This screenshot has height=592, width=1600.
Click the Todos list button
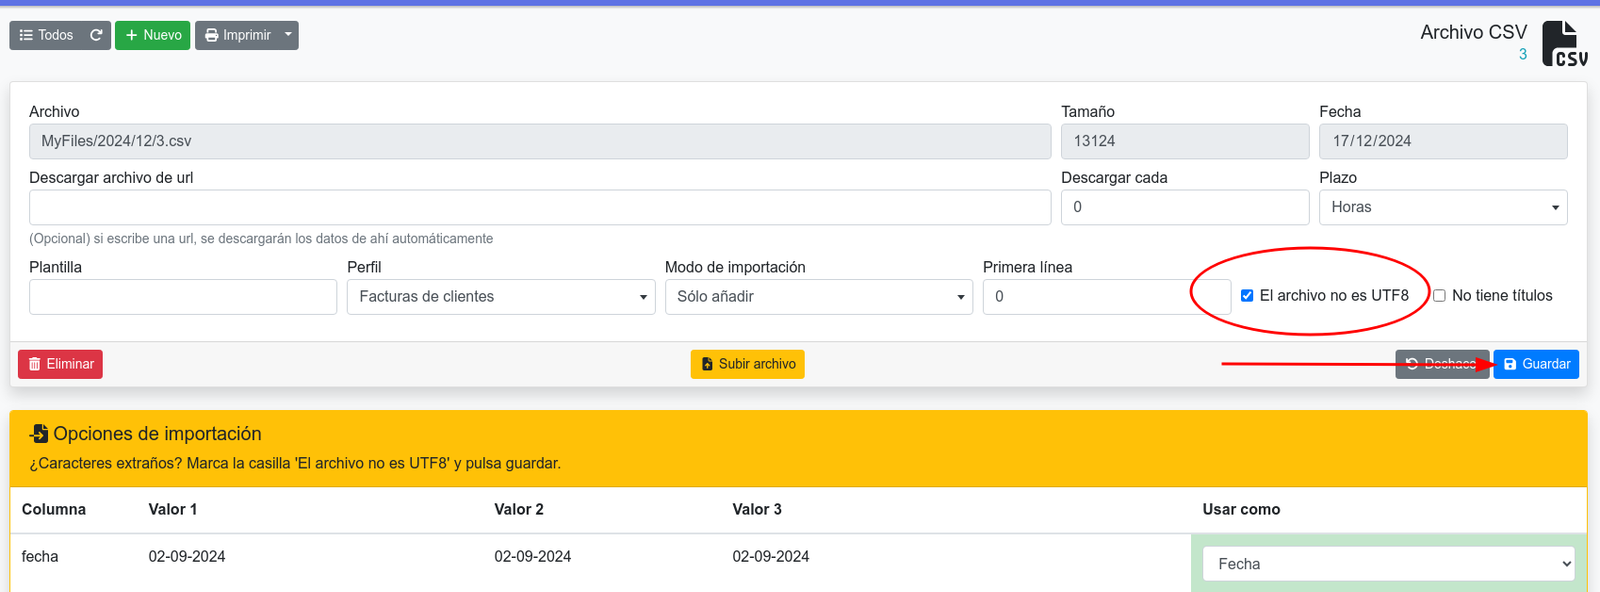pos(46,35)
